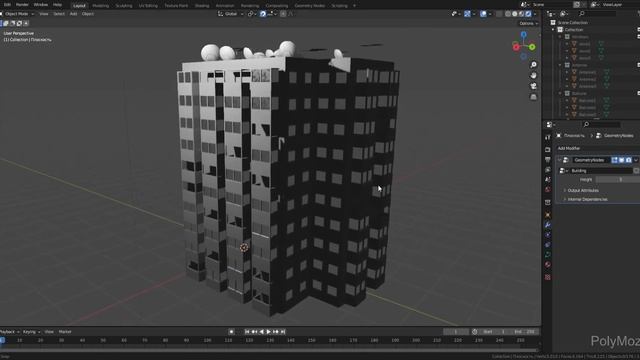Click the zoom magnifier viewport gizmo

pyautogui.click(x=533, y=65)
